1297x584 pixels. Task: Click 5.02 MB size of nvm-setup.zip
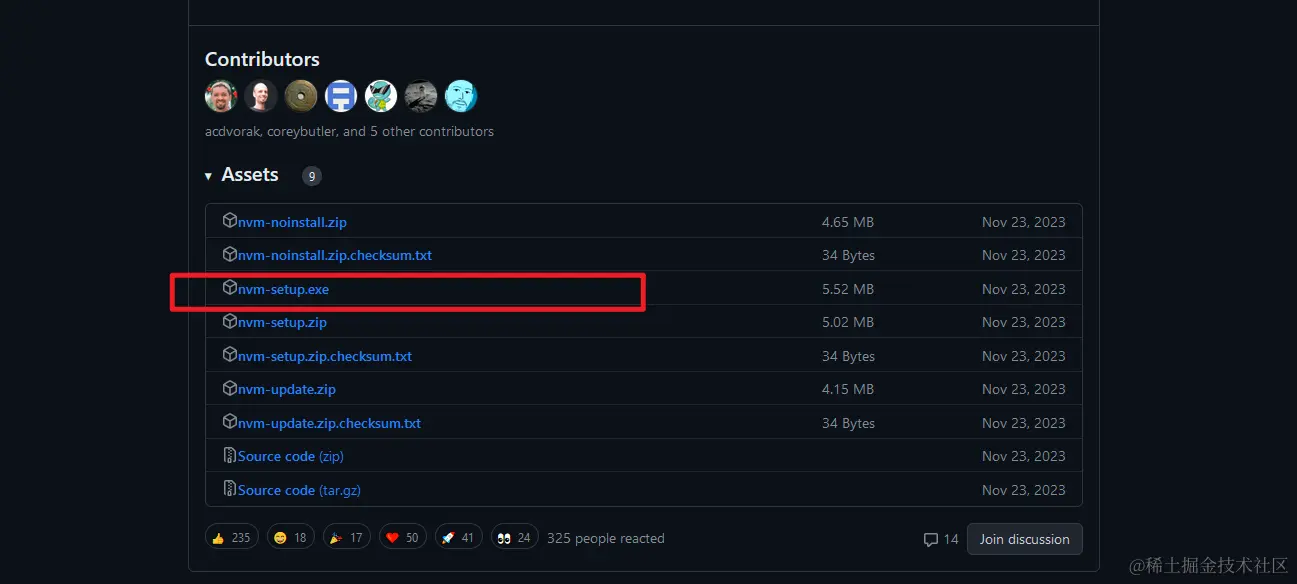(848, 322)
